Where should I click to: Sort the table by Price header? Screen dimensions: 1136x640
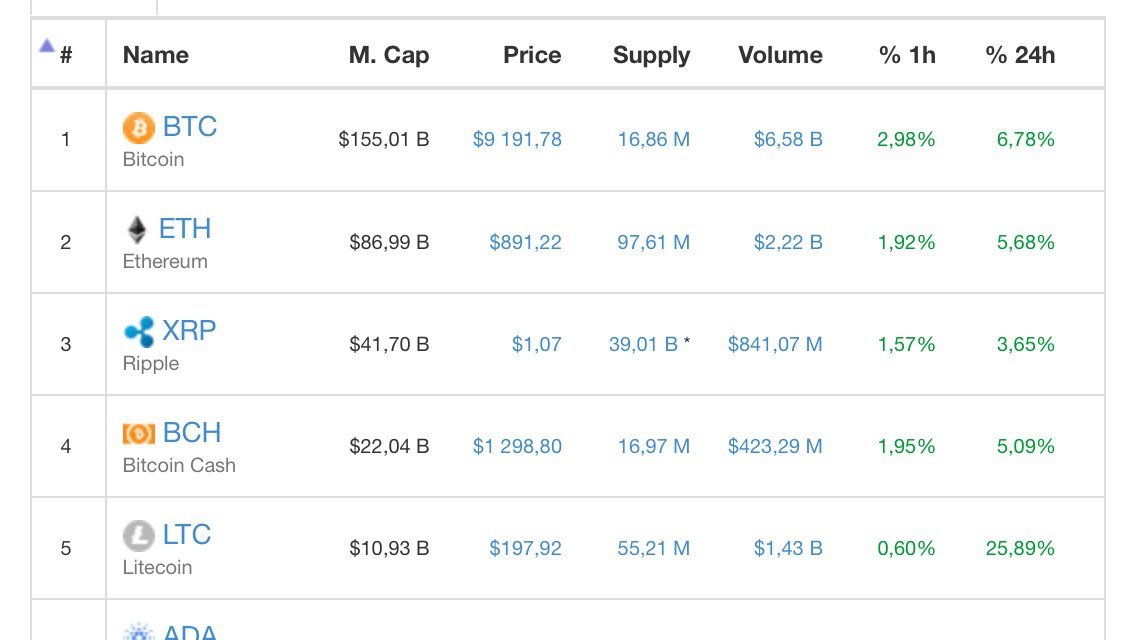click(x=532, y=55)
